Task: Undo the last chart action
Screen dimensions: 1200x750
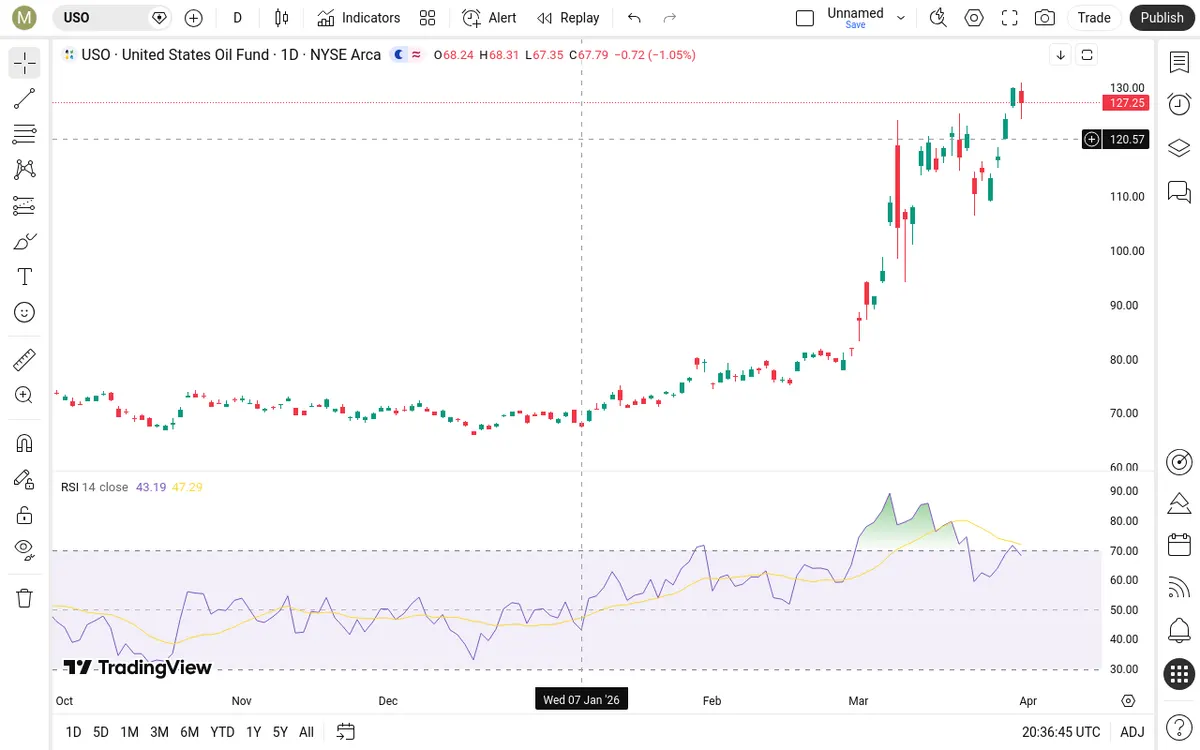Action: click(634, 18)
